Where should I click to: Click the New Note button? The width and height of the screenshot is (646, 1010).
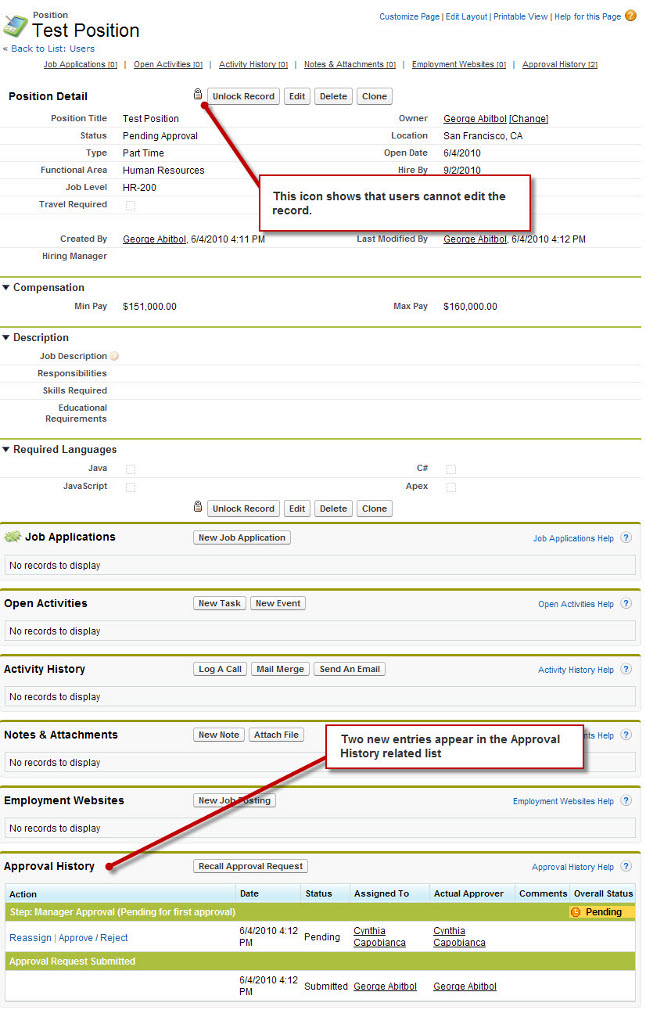218,734
